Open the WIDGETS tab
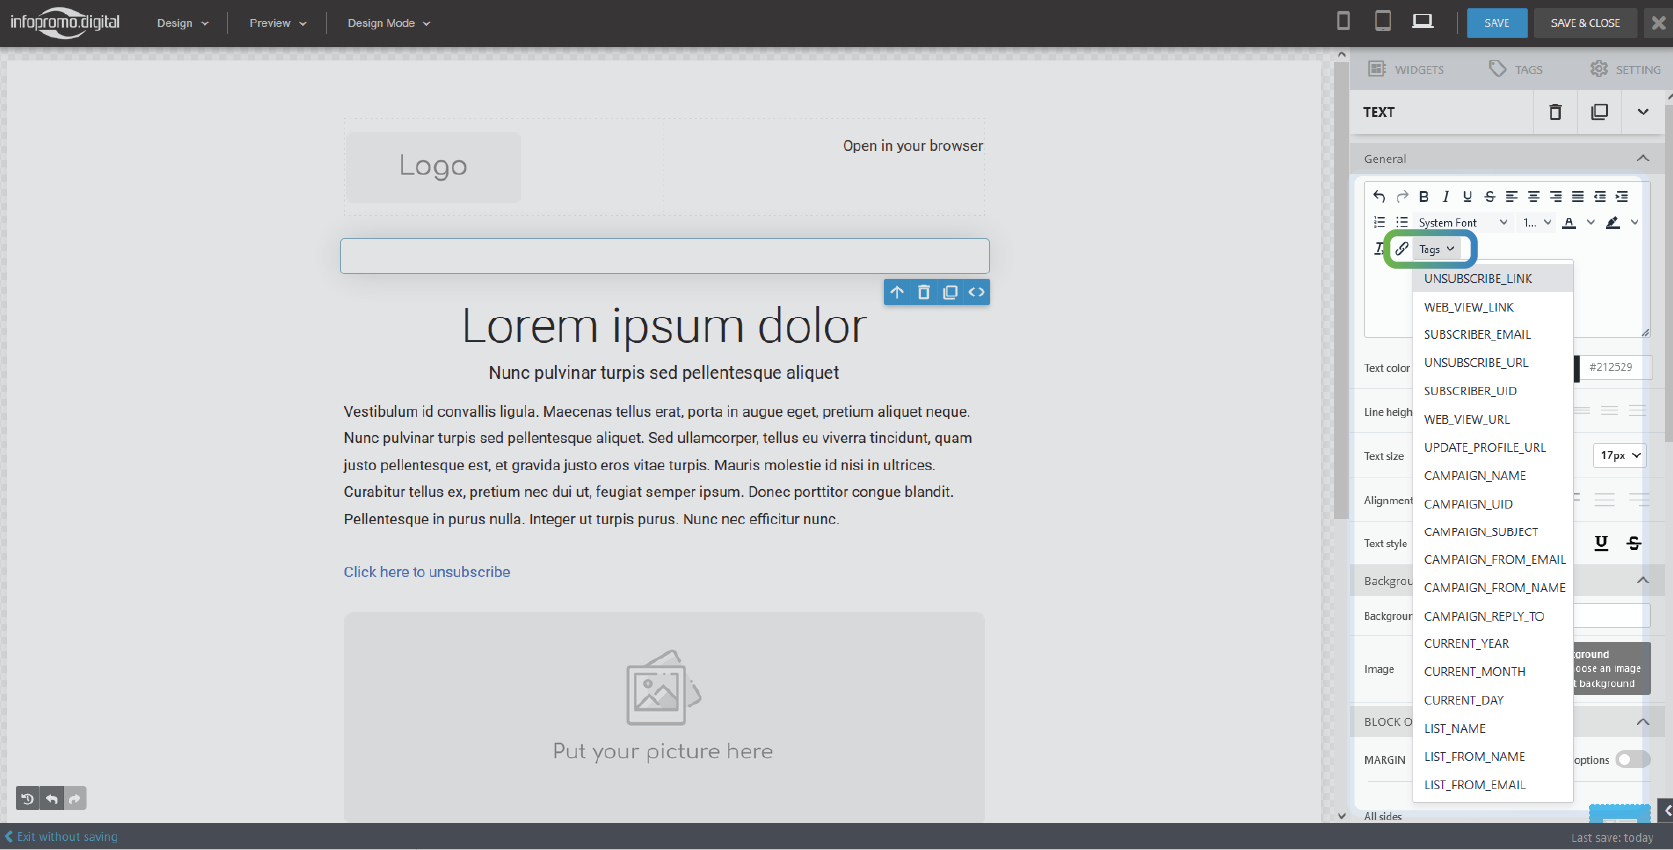The width and height of the screenshot is (1673, 850). click(x=1406, y=69)
